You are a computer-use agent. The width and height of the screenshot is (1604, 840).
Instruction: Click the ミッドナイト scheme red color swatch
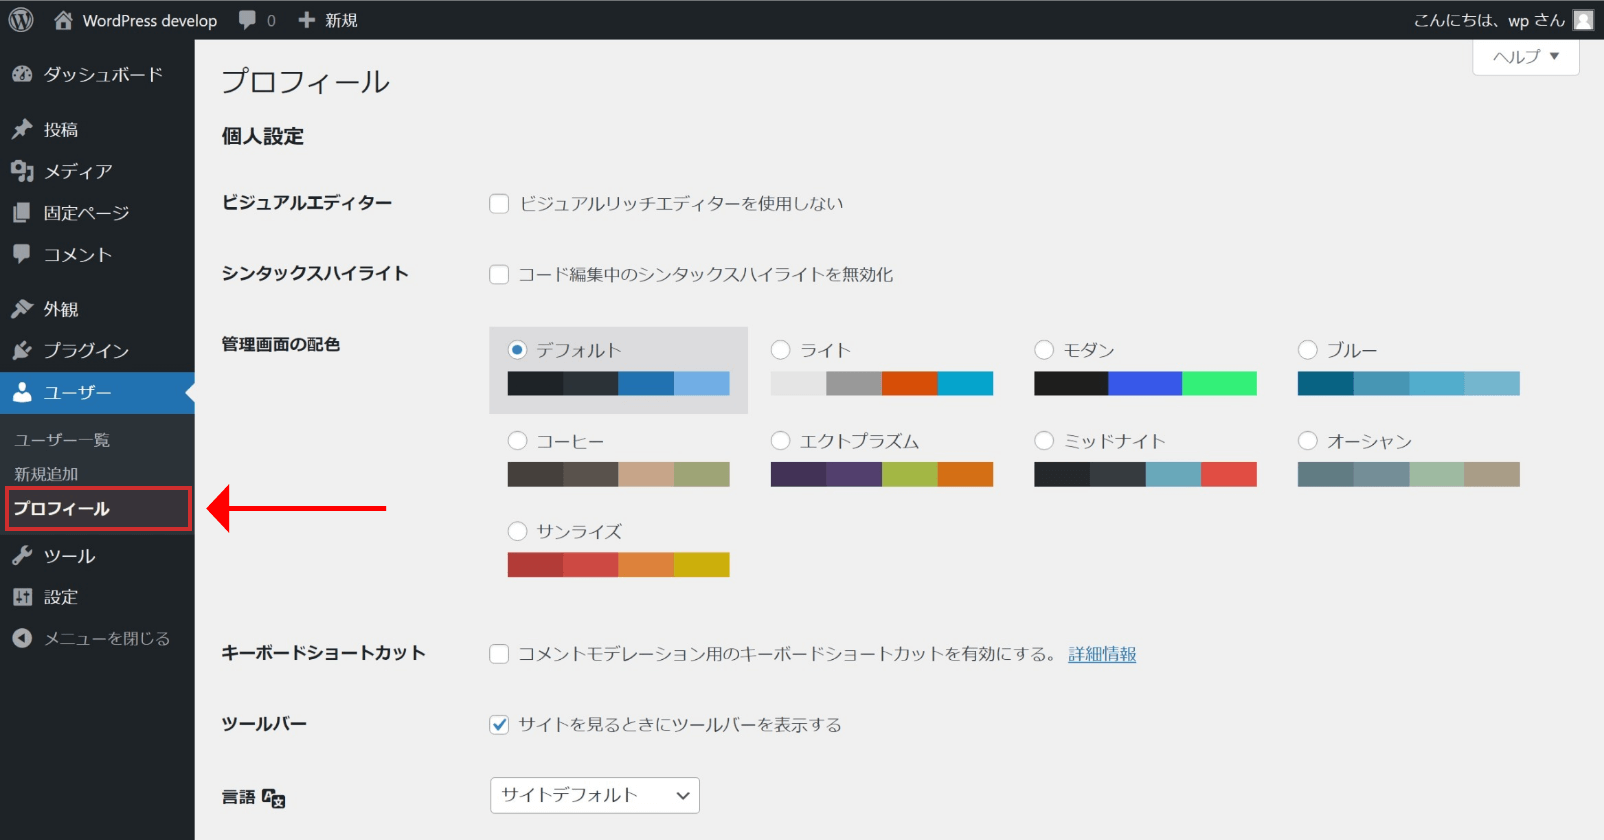pyautogui.click(x=1229, y=474)
